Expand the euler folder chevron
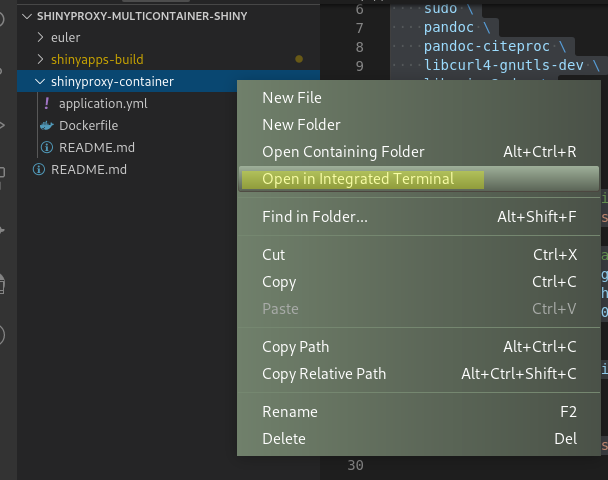Screen dimensions: 608x480 pyautogui.click(x=39, y=37)
